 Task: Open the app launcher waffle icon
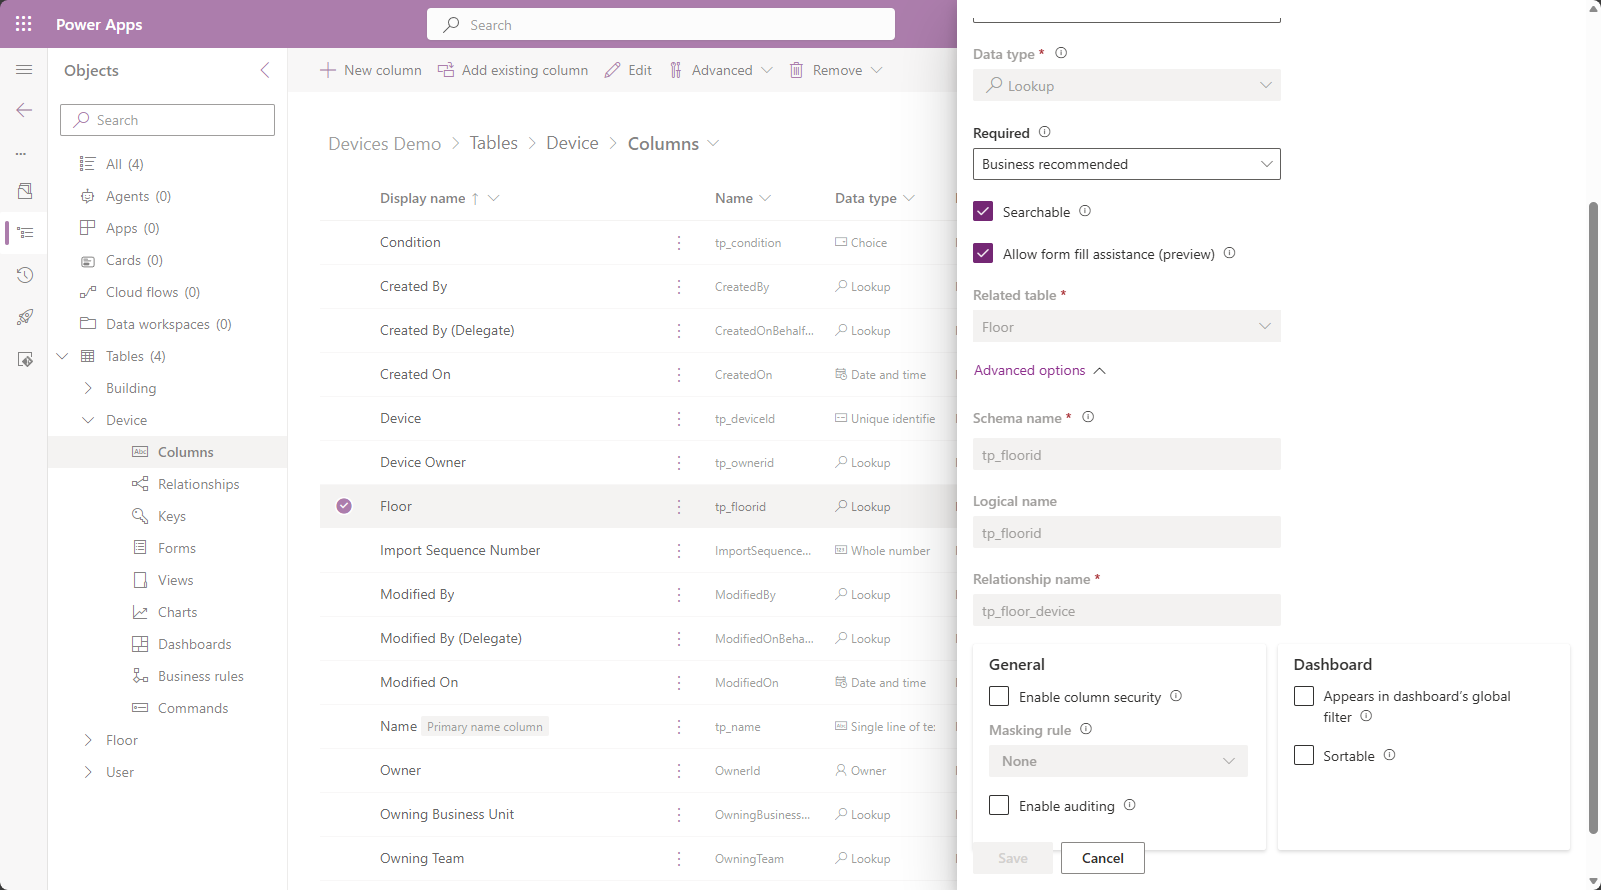tap(24, 24)
